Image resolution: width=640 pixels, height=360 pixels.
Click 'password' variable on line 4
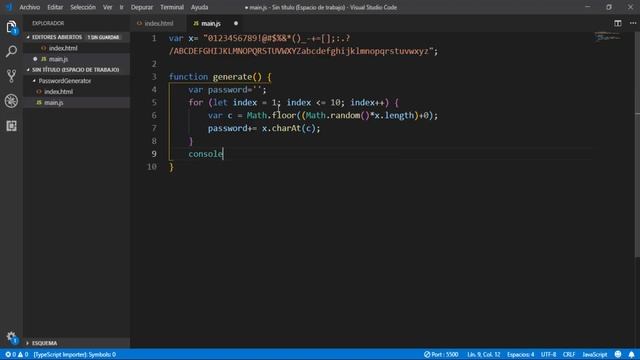point(227,90)
